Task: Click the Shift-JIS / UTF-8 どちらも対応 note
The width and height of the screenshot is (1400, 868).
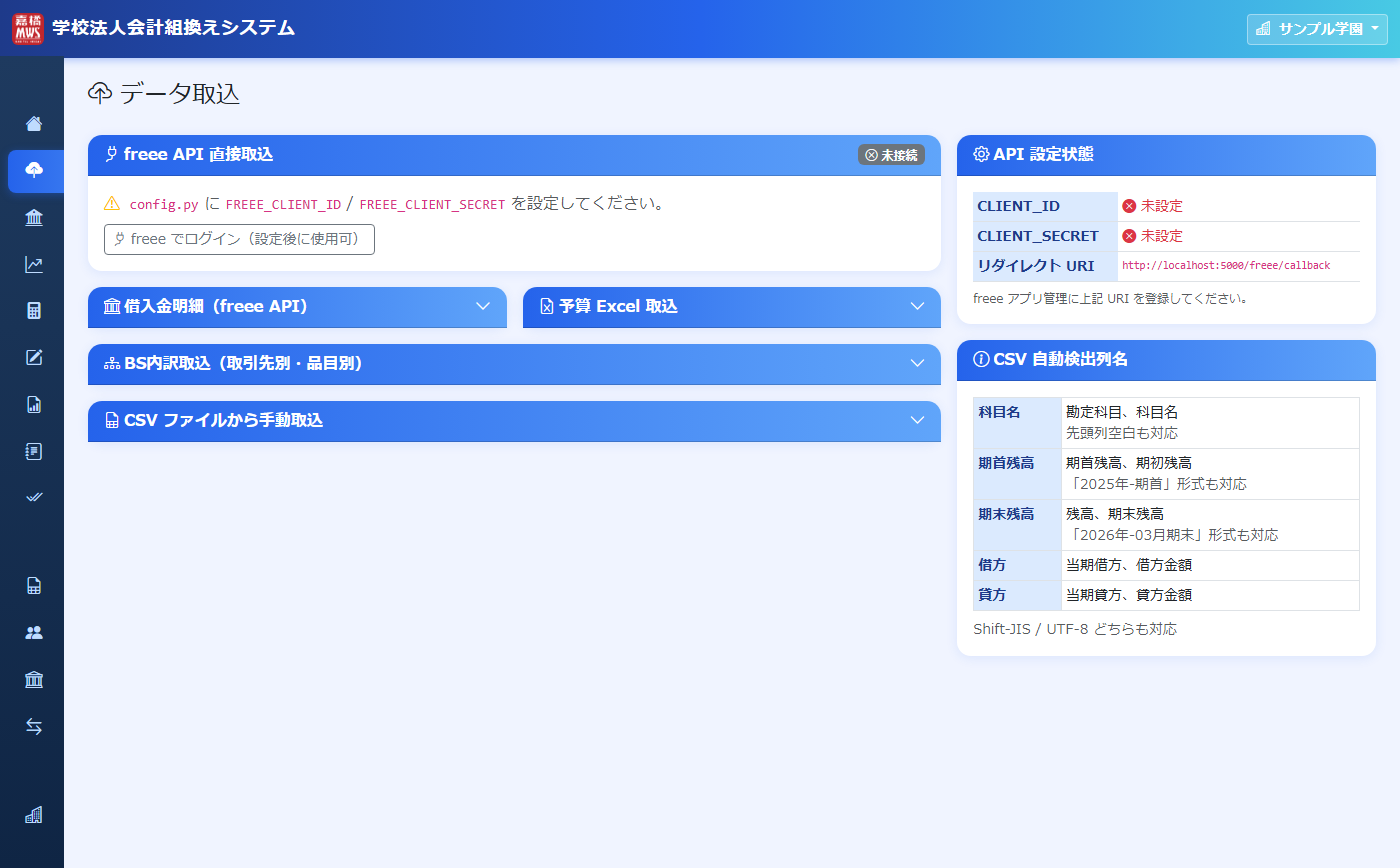Action: point(1075,629)
